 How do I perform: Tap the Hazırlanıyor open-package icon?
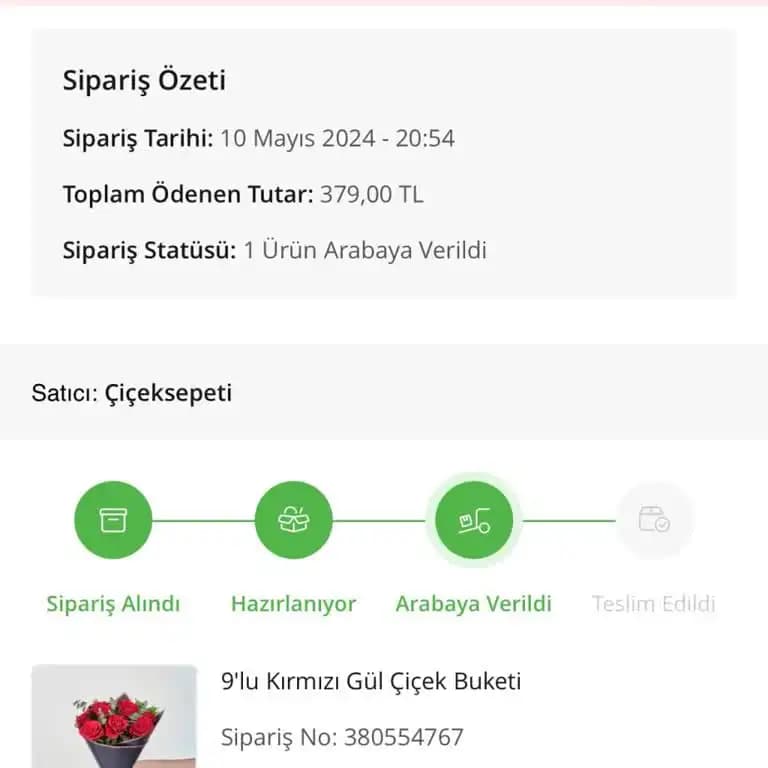point(293,520)
